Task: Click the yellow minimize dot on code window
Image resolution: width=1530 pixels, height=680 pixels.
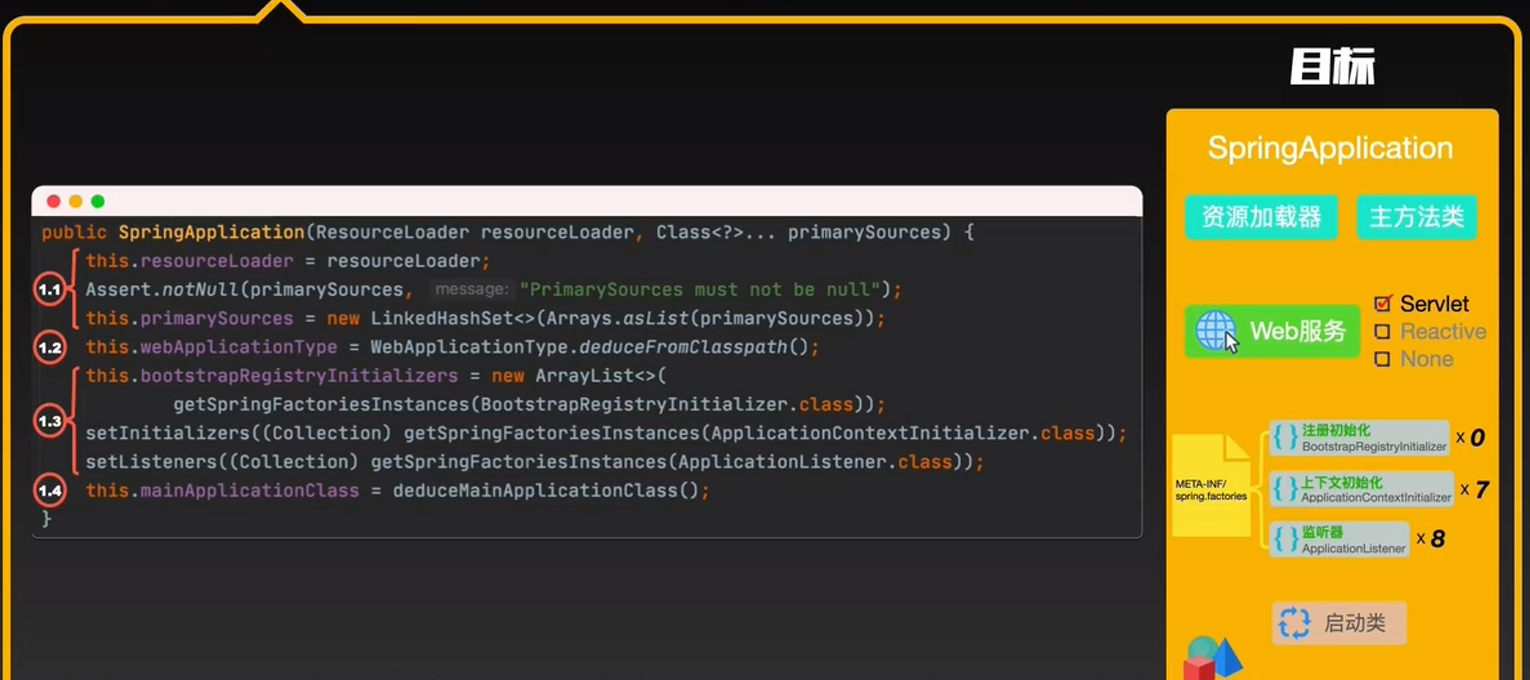Action: pyautogui.click(x=75, y=201)
